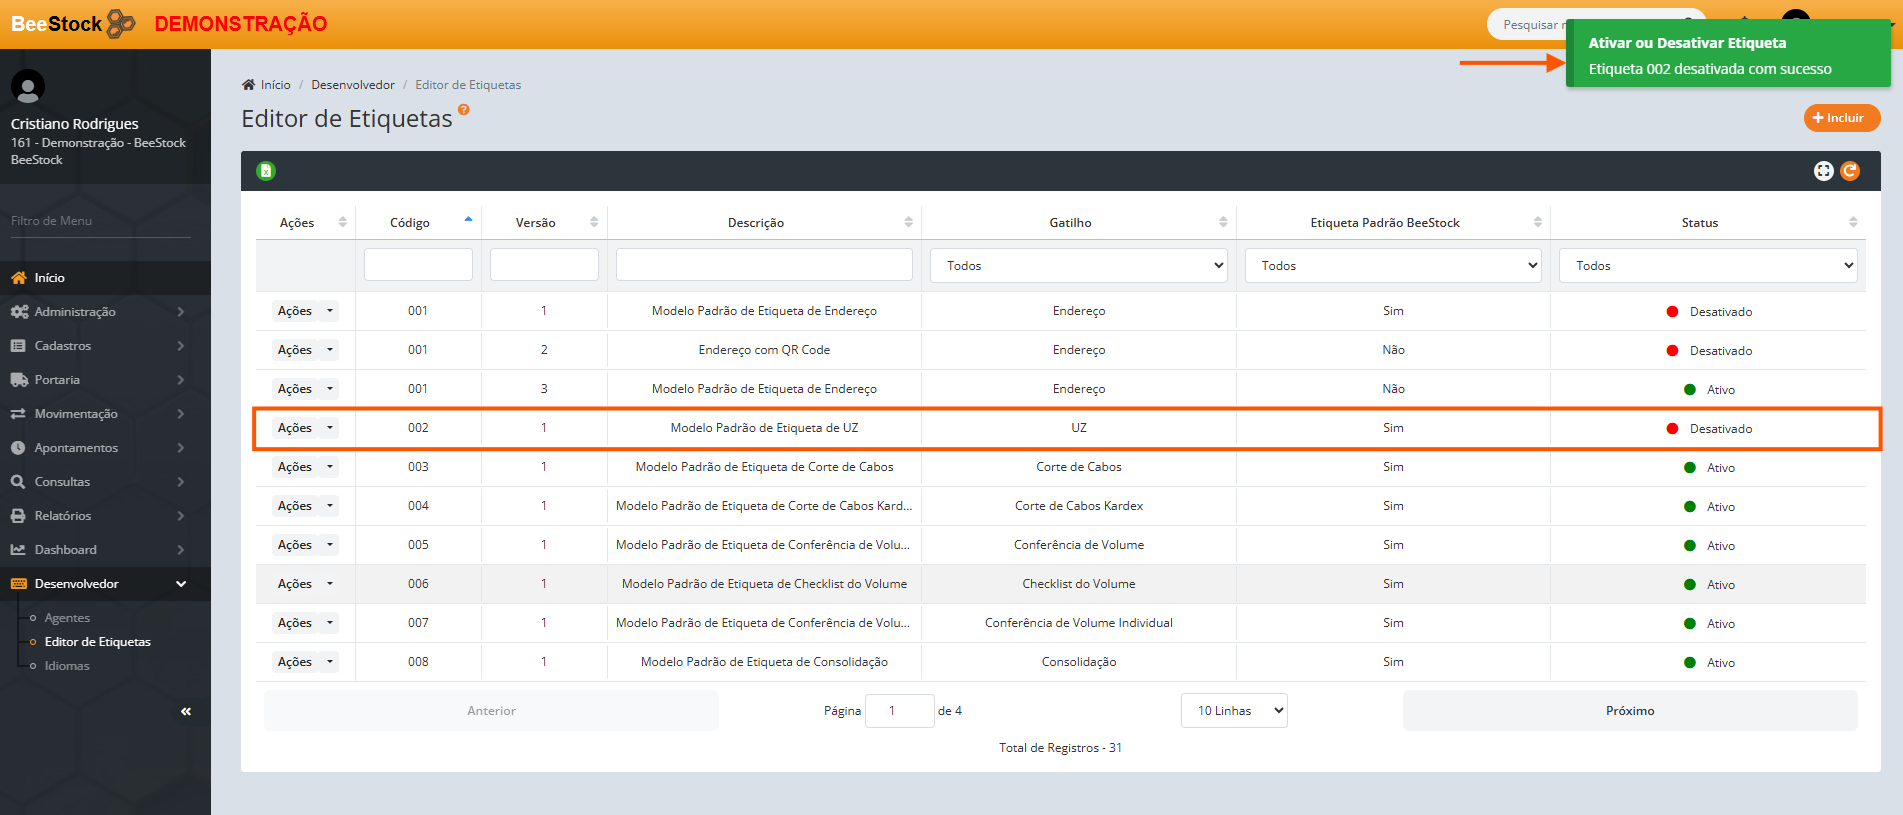Open the Idiomas submenu item
The width and height of the screenshot is (1903, 815).
point(67,666)
